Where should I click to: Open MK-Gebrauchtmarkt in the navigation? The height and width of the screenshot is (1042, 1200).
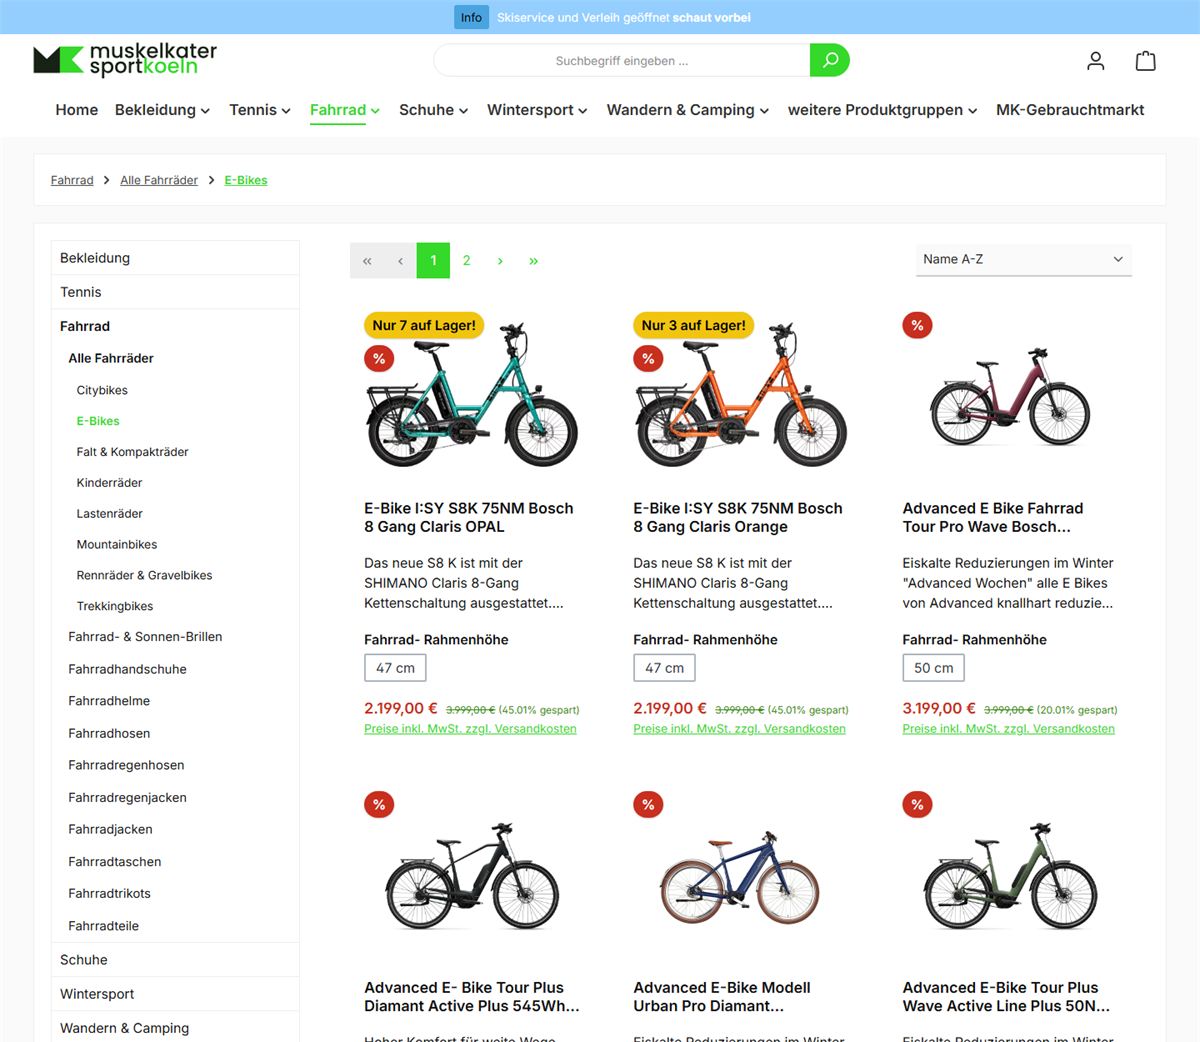pos(1070,110)
